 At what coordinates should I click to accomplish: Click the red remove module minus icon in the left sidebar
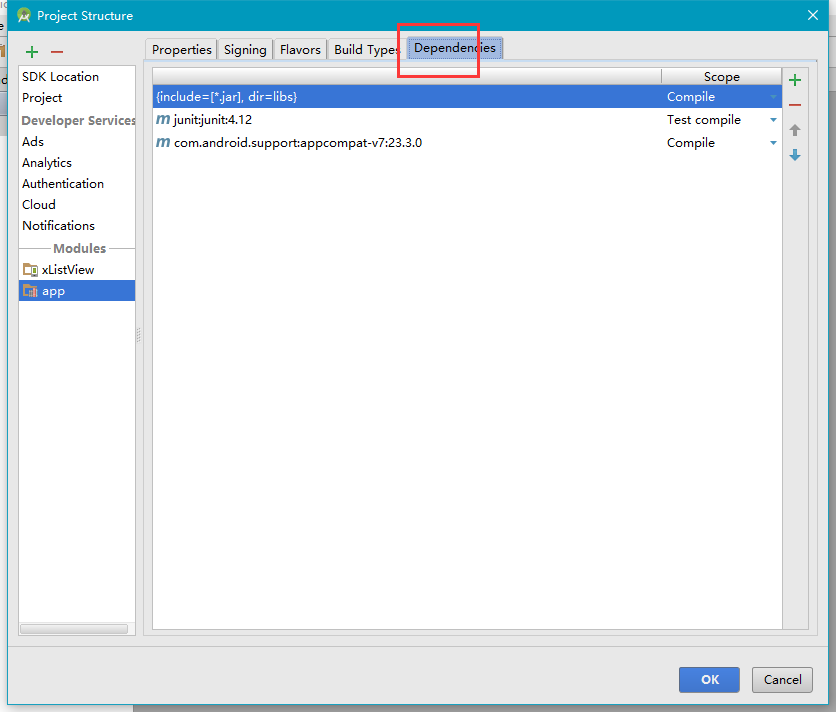(57, 52)
